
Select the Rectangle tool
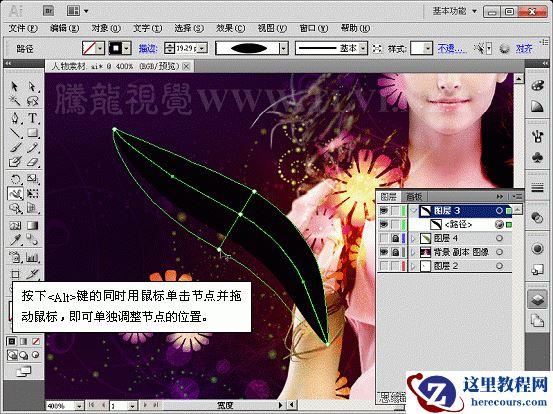click(32, 133)
